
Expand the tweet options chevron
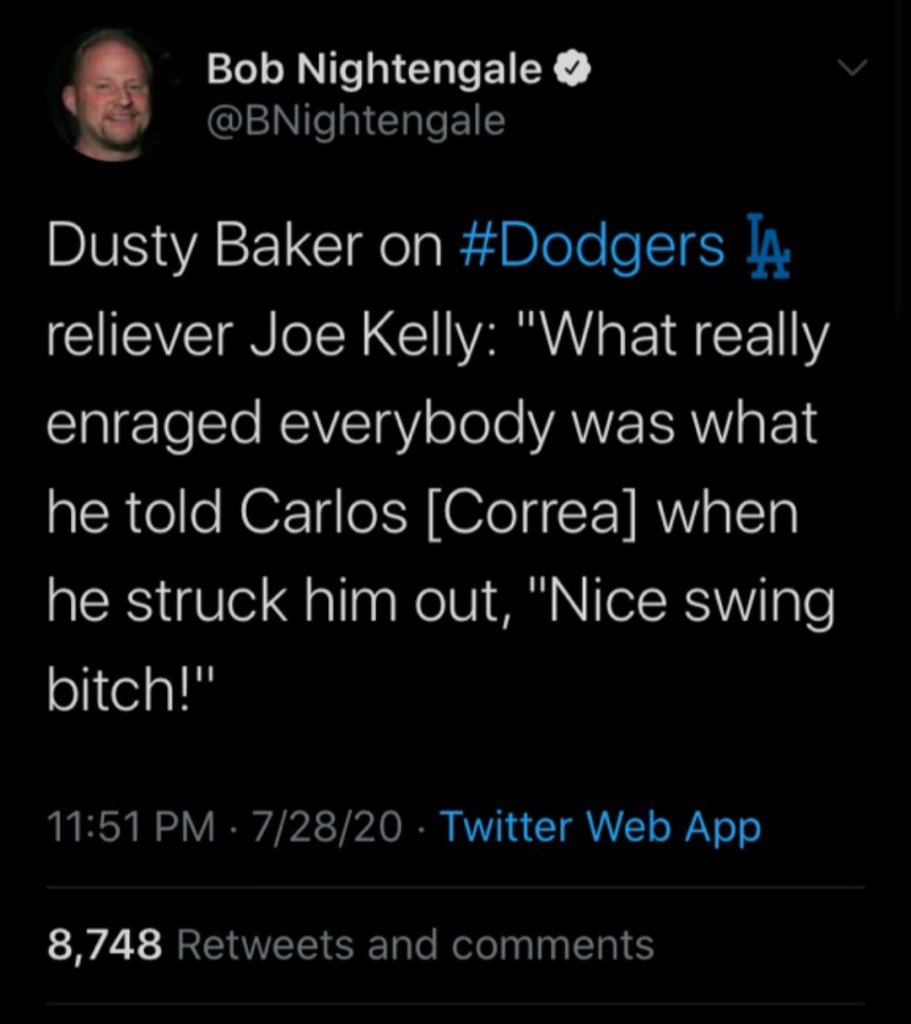tap(851, 69)
